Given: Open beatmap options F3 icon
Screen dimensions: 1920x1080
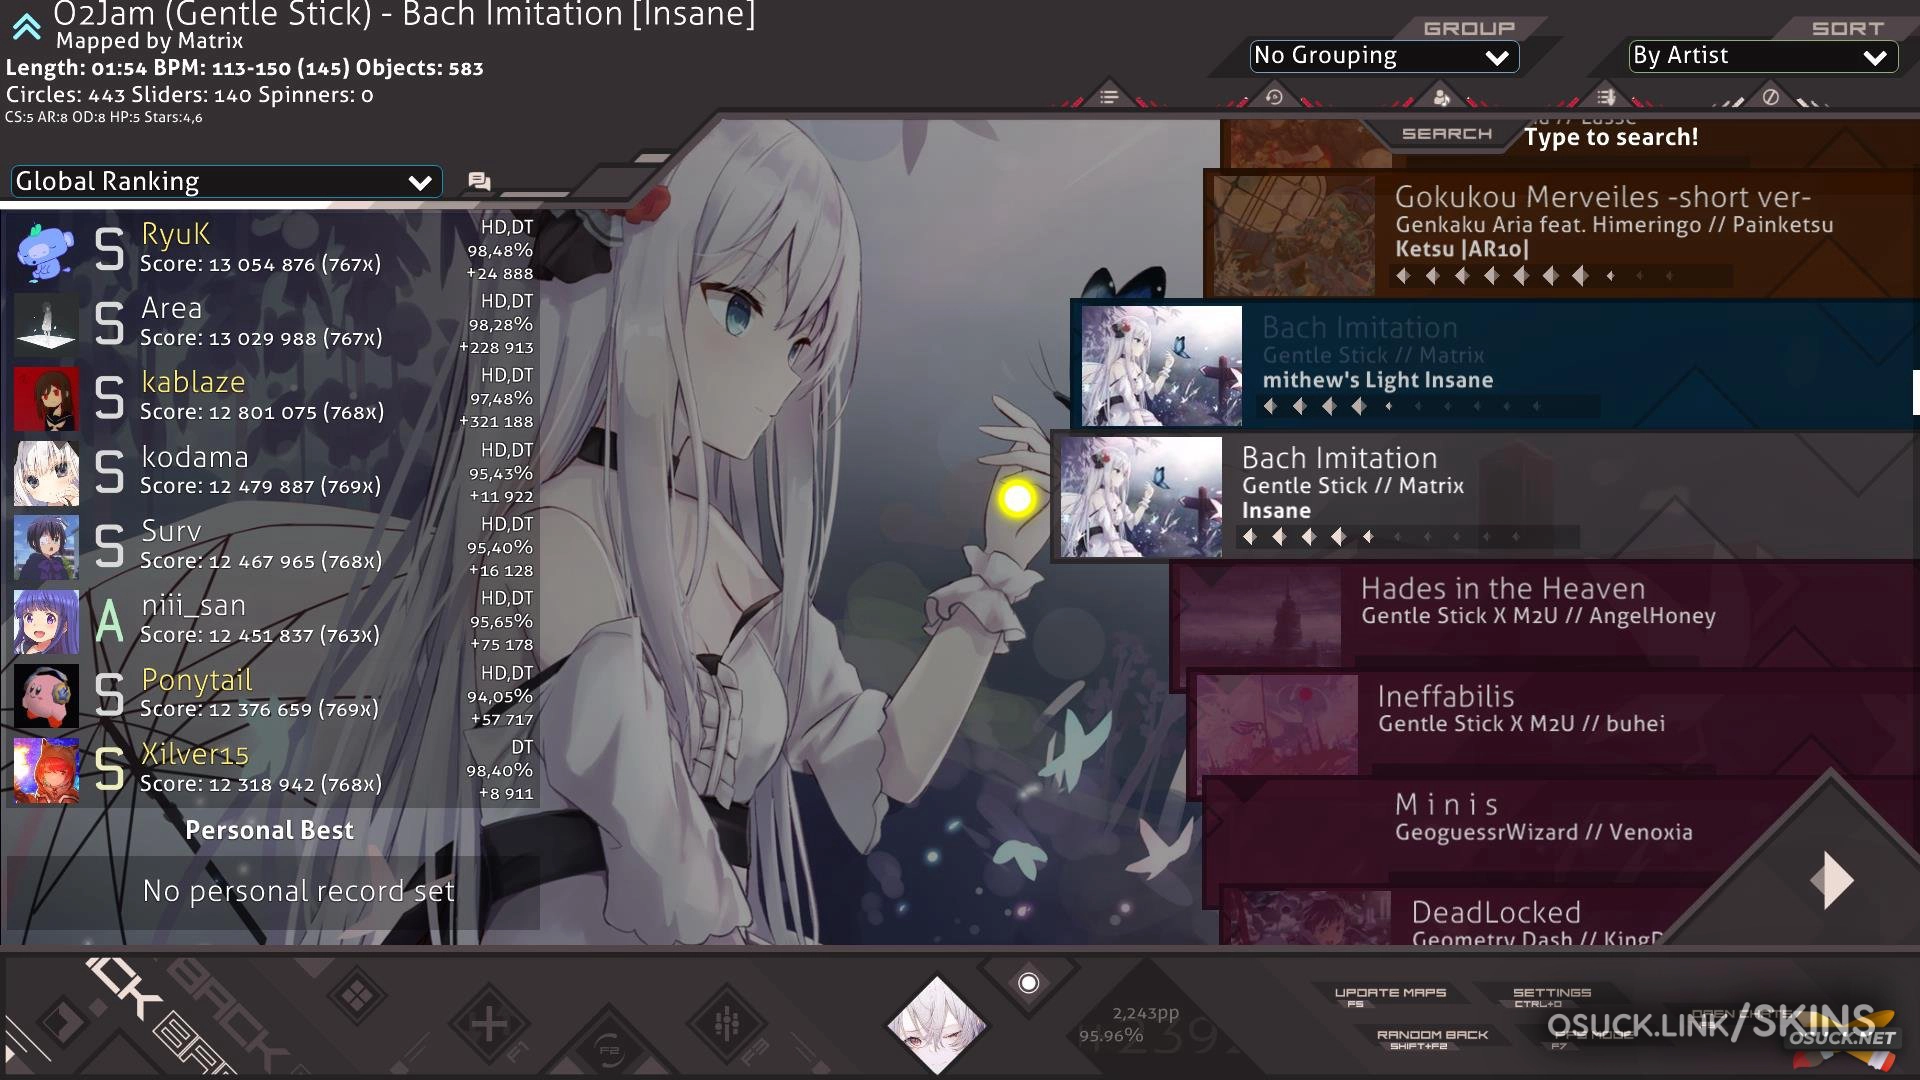Looking at the screenshot, I should [727, 1025].
